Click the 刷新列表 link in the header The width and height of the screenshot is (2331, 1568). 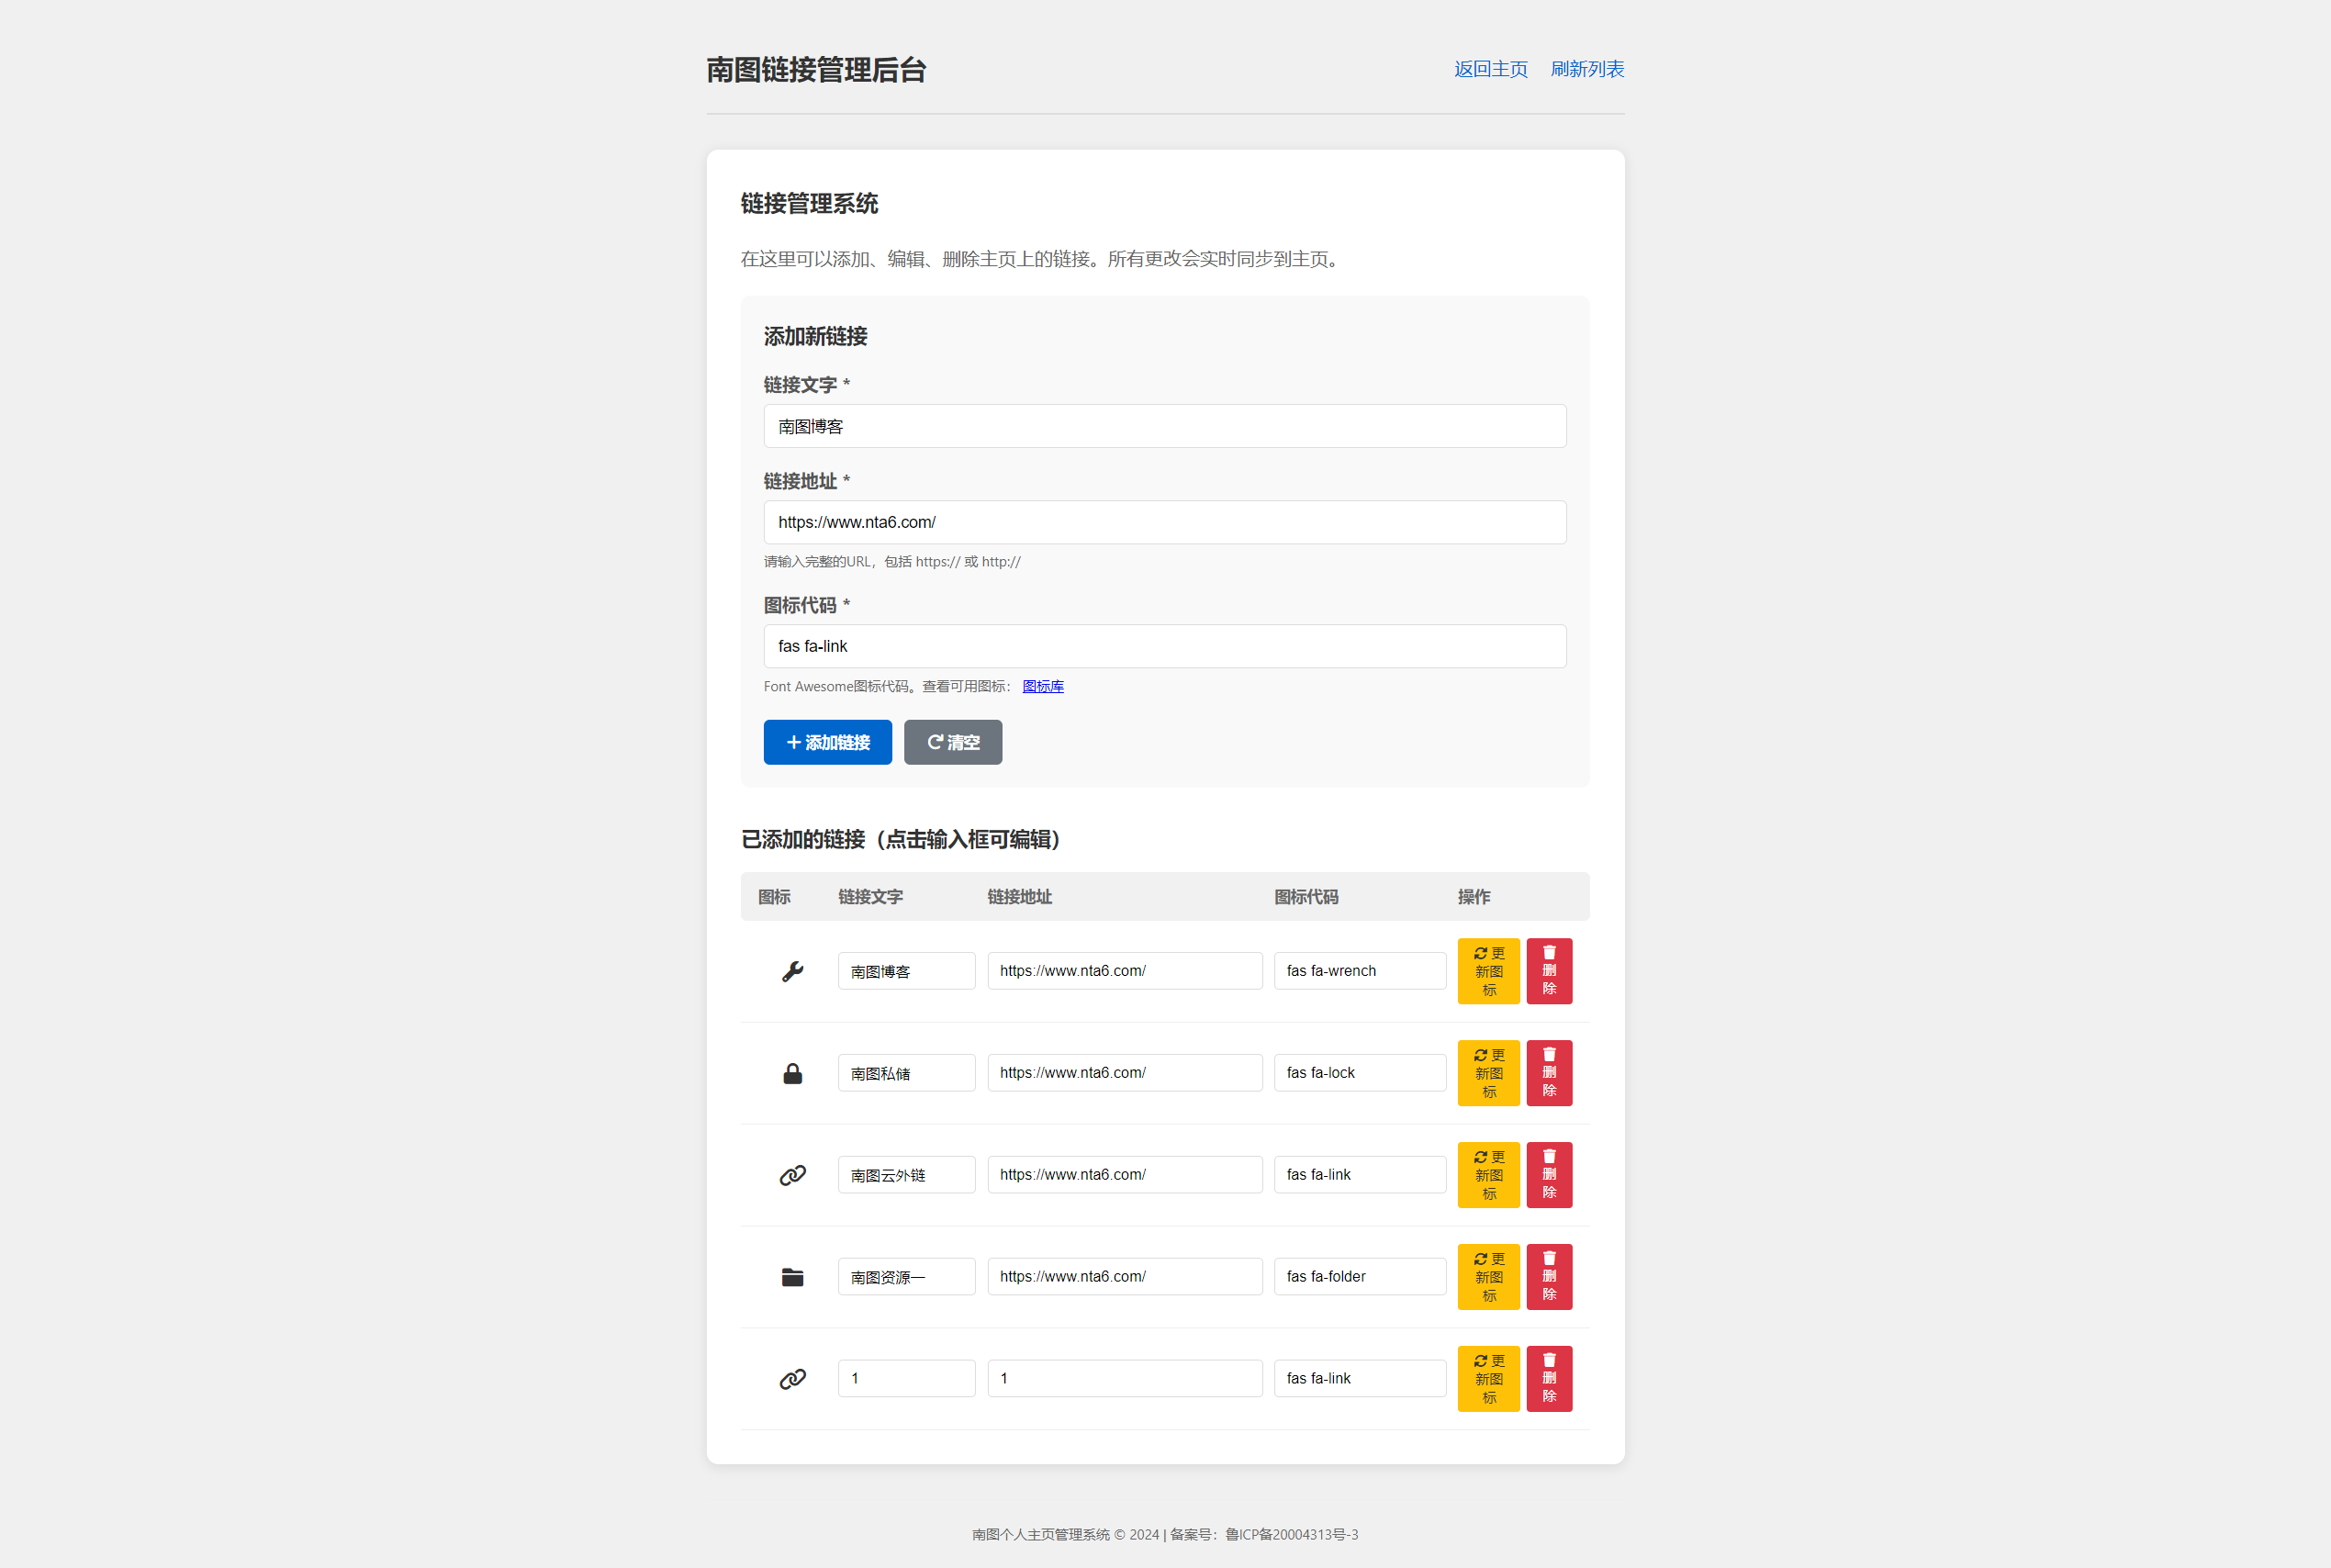[x=1587, y=68]
